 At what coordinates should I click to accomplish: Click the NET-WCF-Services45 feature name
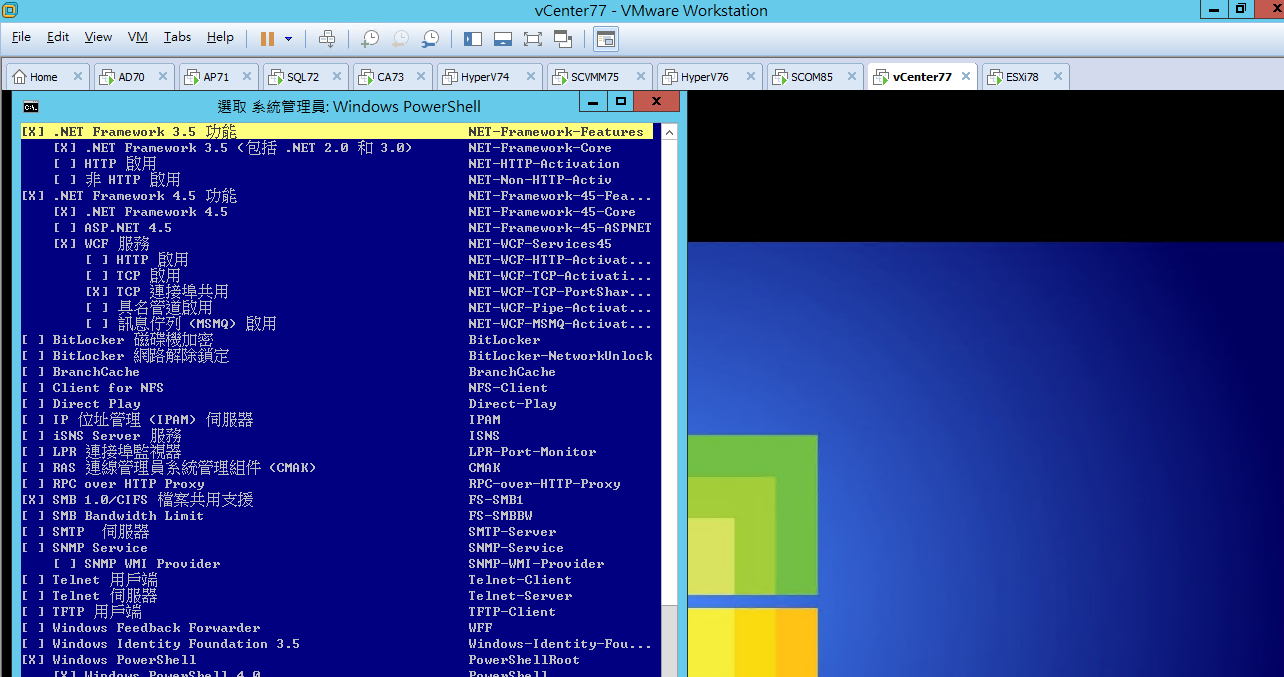(x=540, y=244)
